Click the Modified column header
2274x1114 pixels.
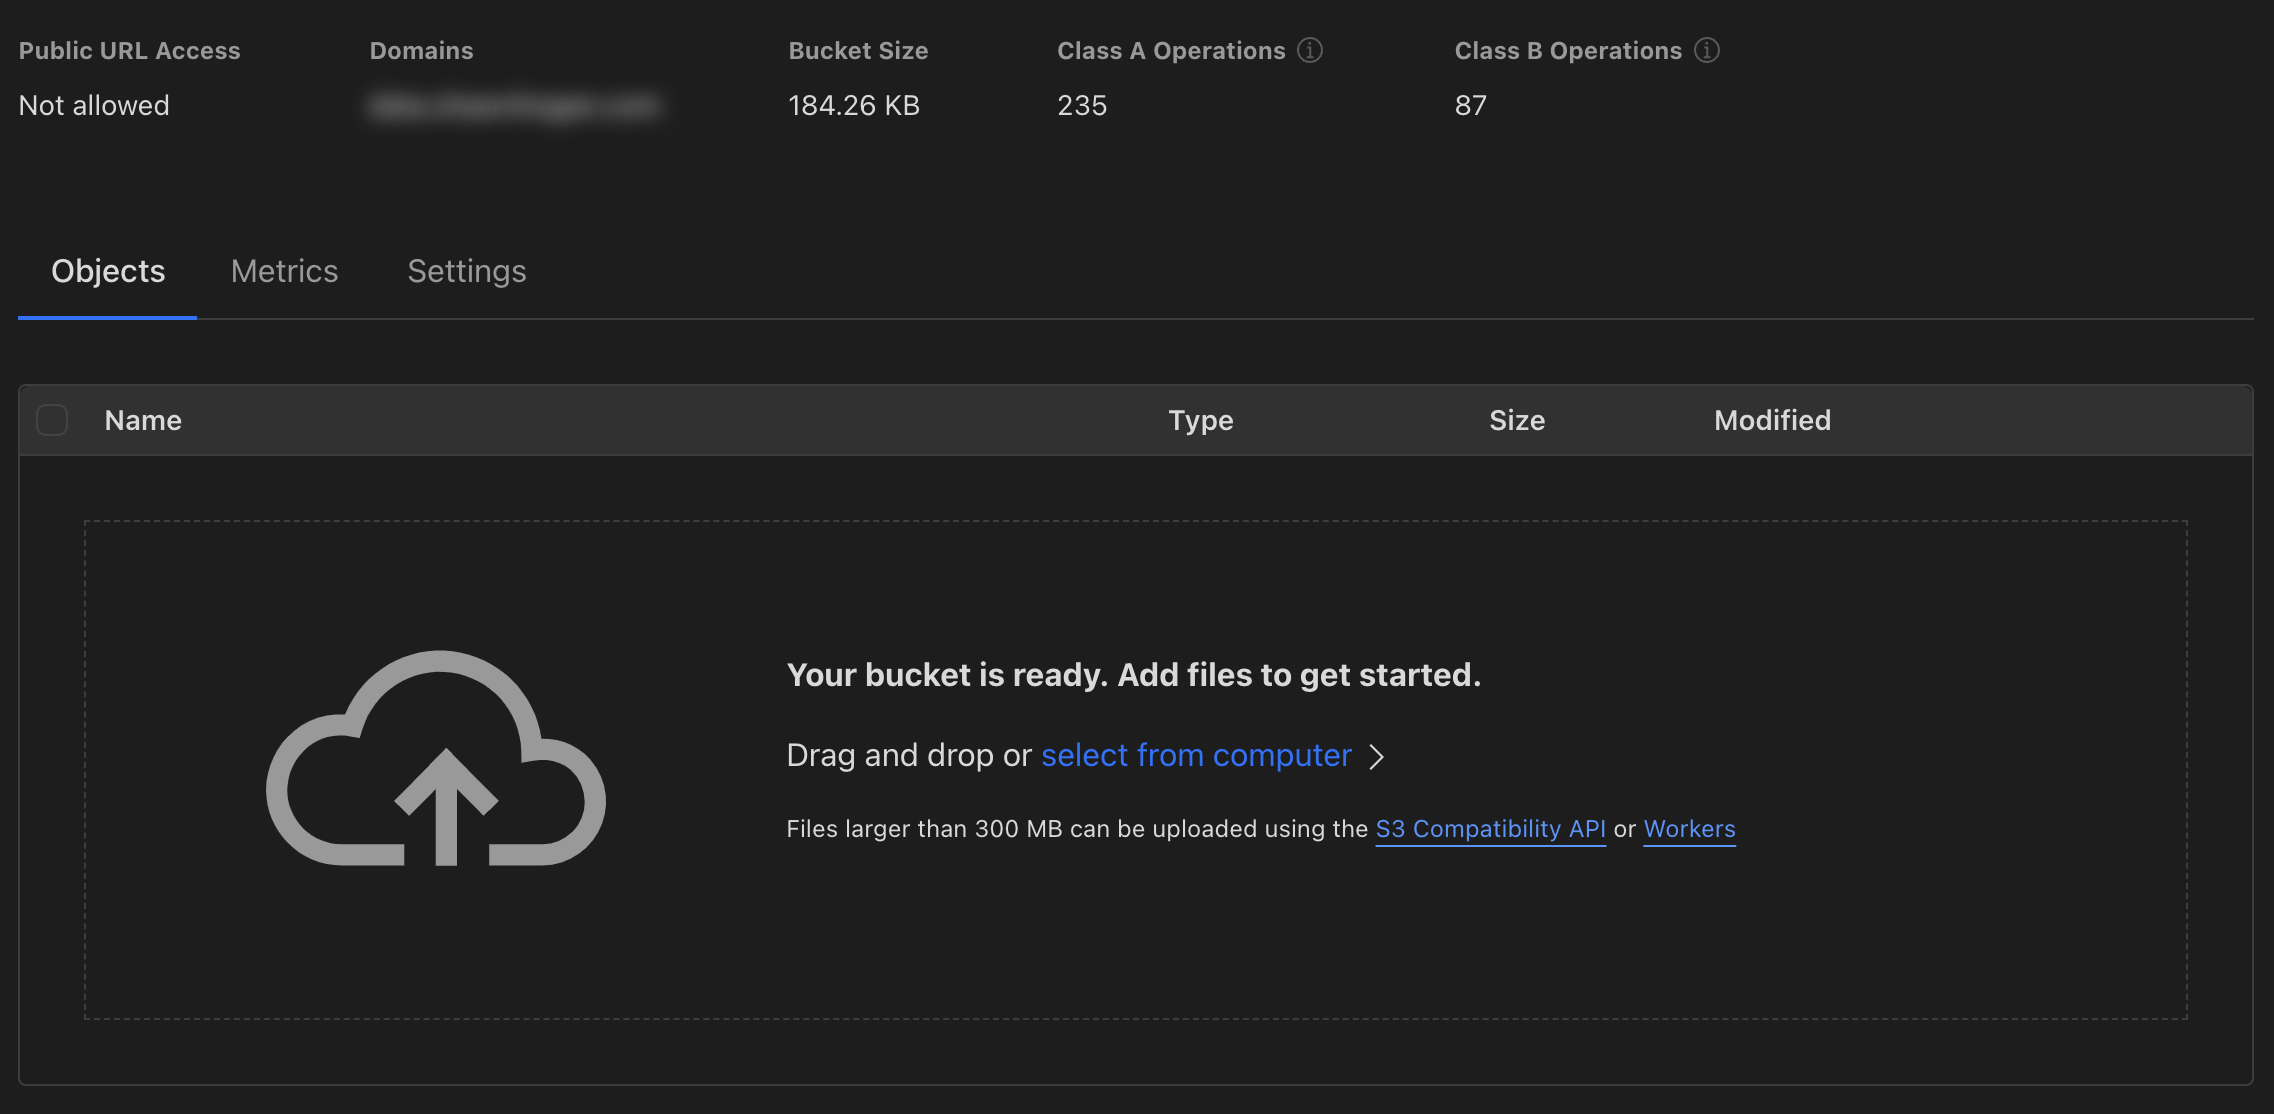coord(1772,420)
